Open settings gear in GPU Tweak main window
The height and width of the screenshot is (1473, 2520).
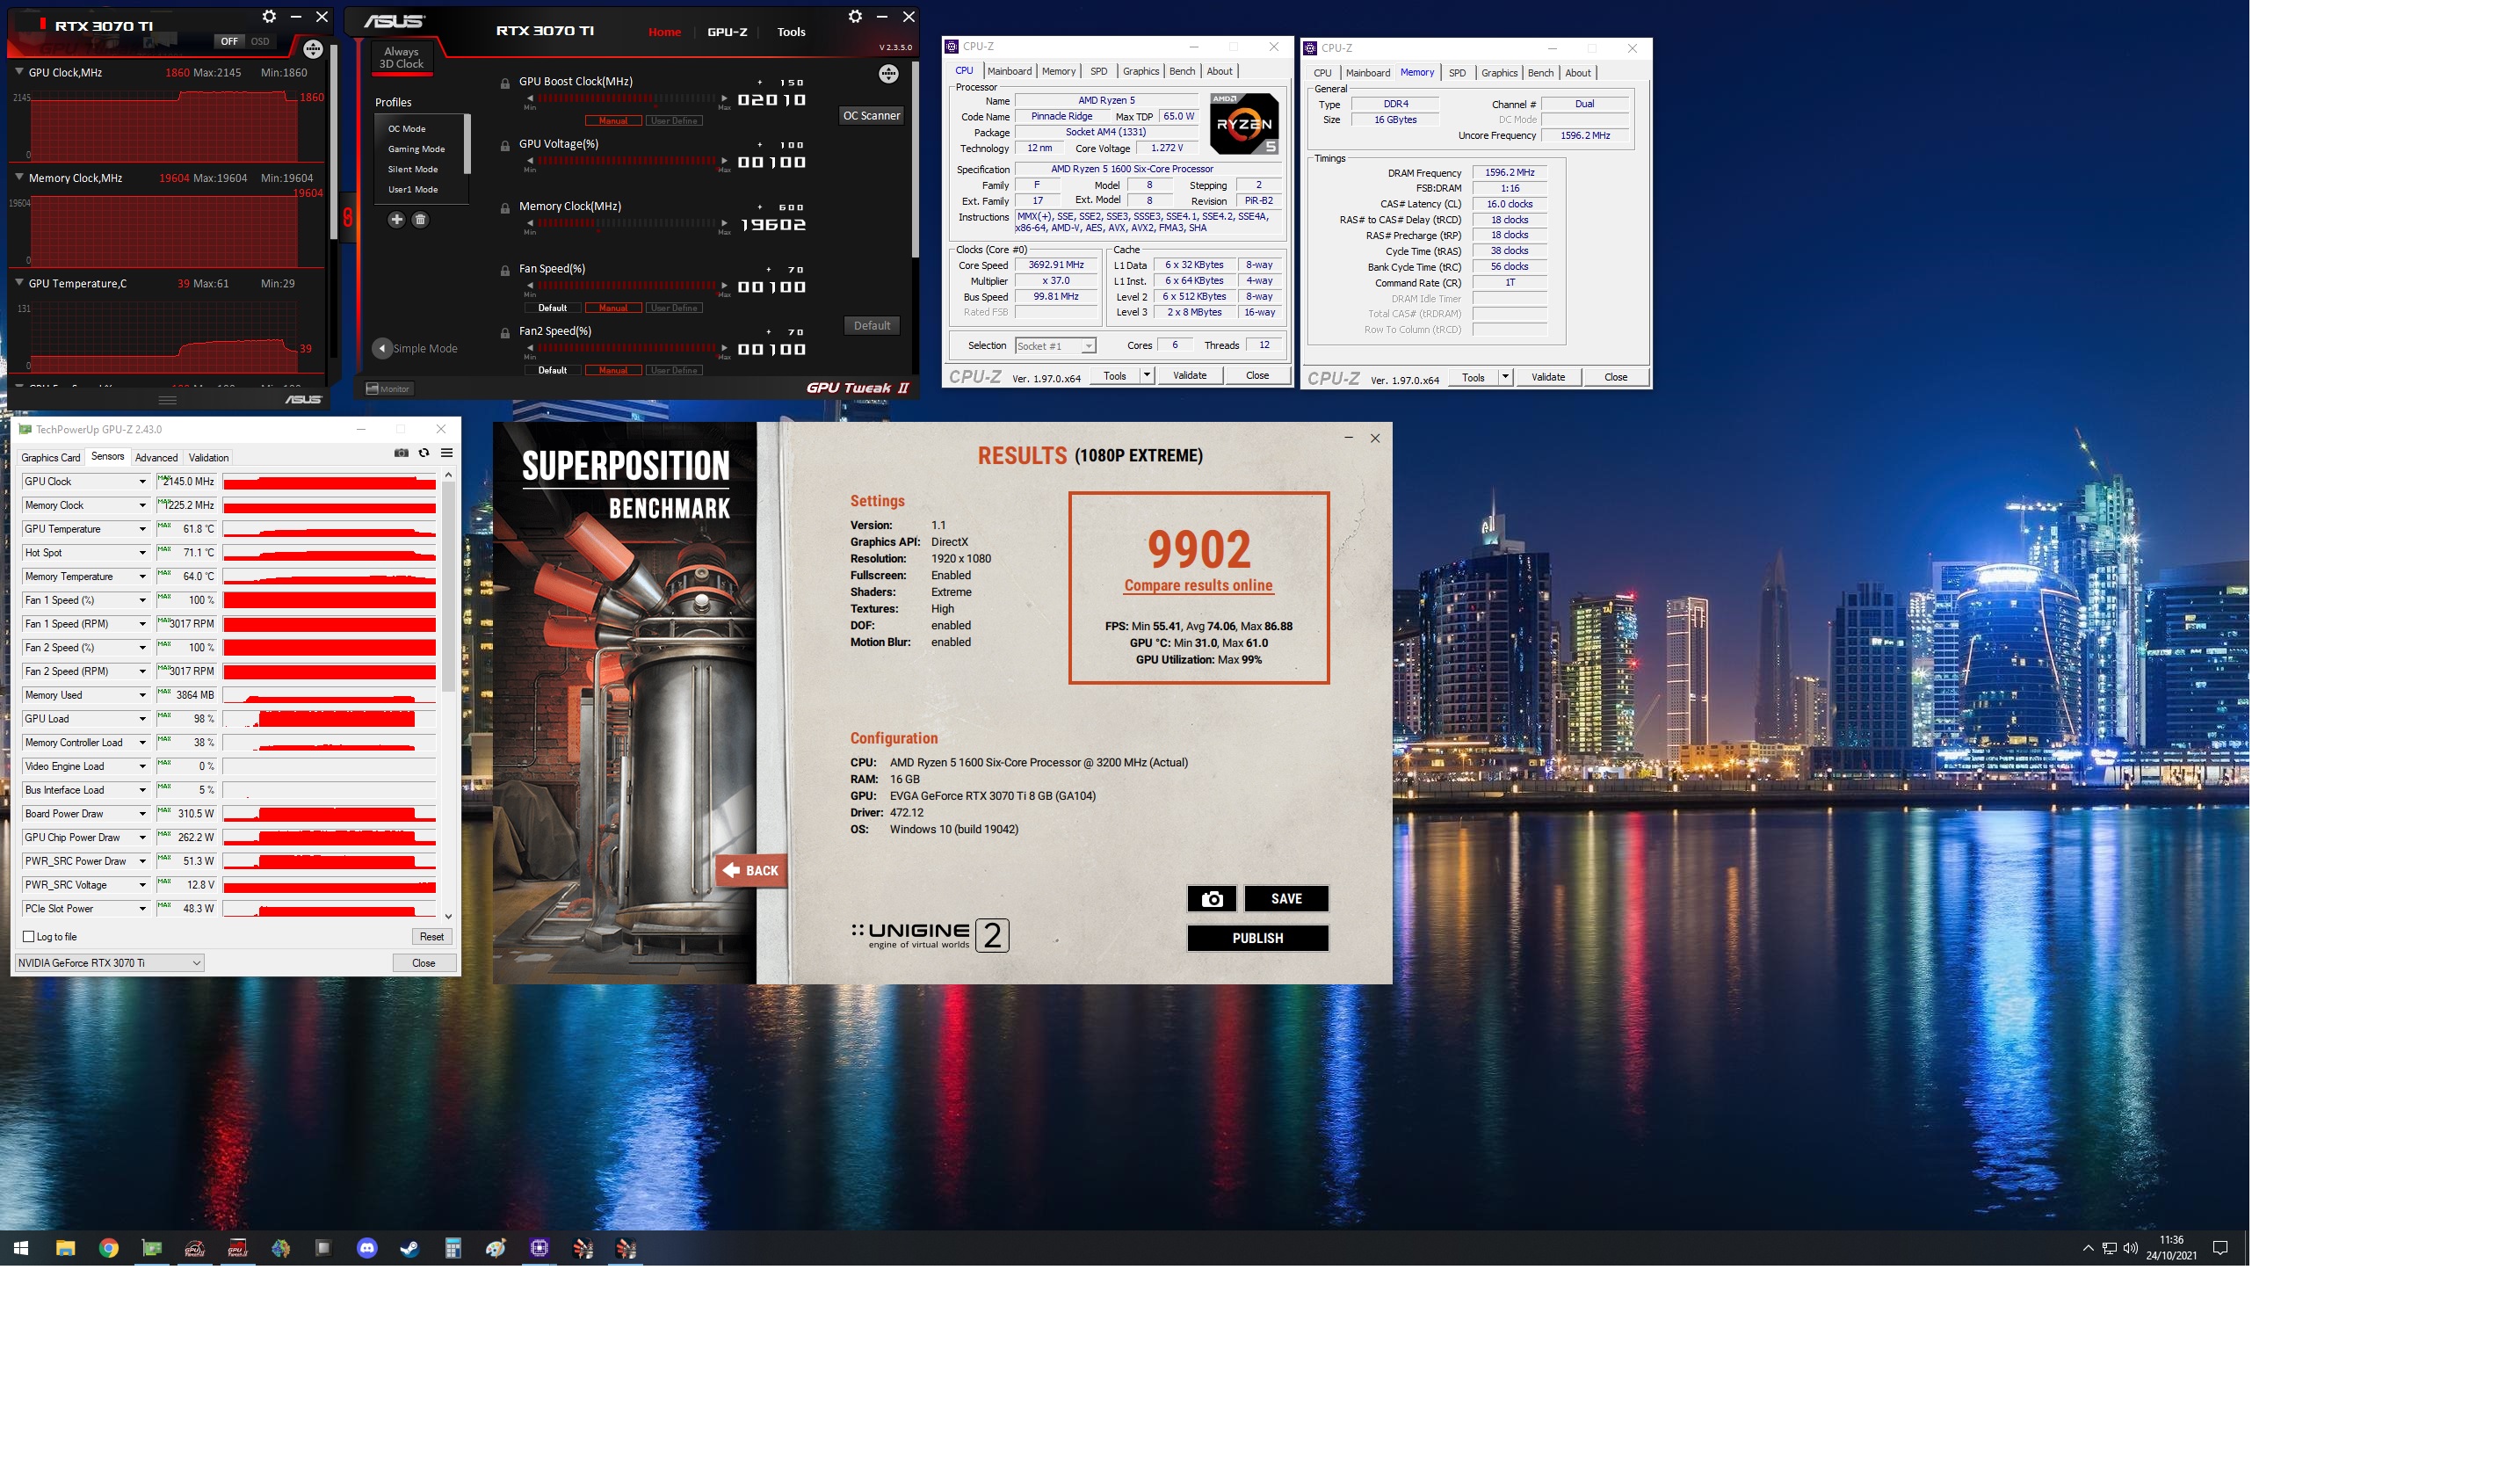click(x=855, y=17)
